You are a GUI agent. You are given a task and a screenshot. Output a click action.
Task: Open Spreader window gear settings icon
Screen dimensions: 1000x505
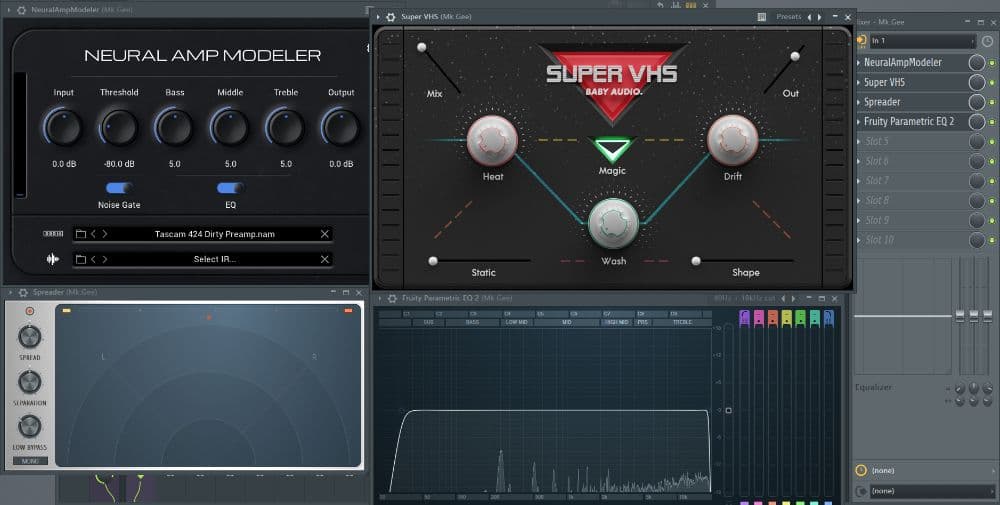pos(23,292)
